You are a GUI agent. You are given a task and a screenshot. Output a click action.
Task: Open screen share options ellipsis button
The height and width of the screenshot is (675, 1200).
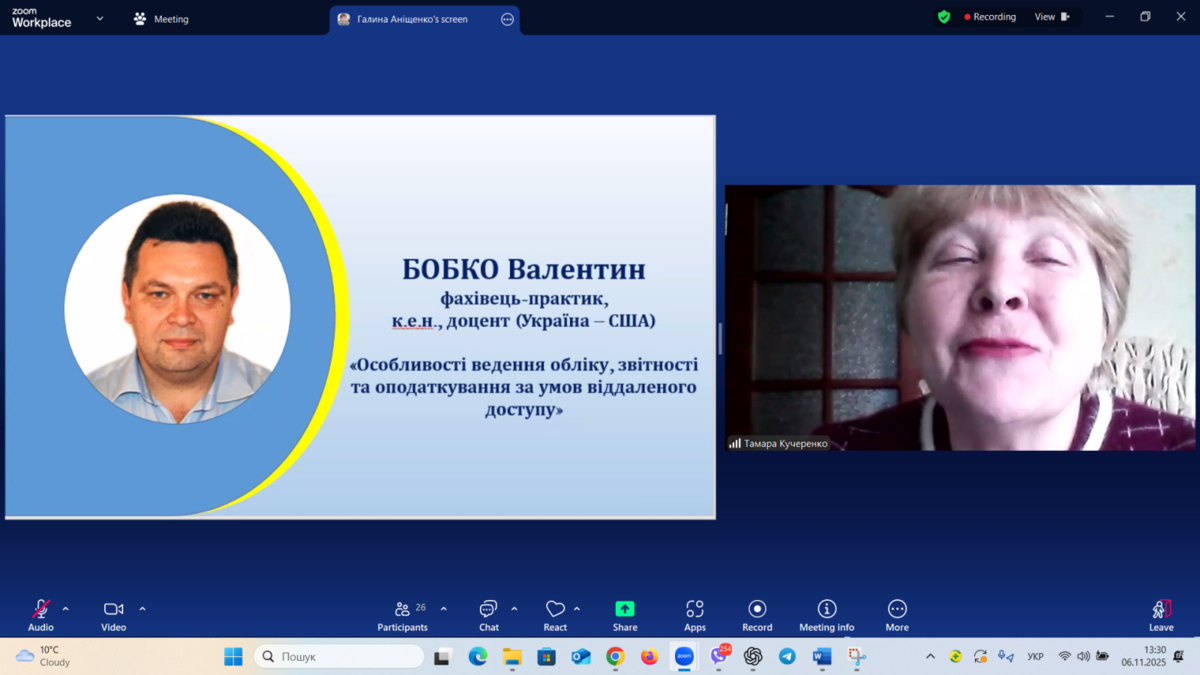pos(507,19)
